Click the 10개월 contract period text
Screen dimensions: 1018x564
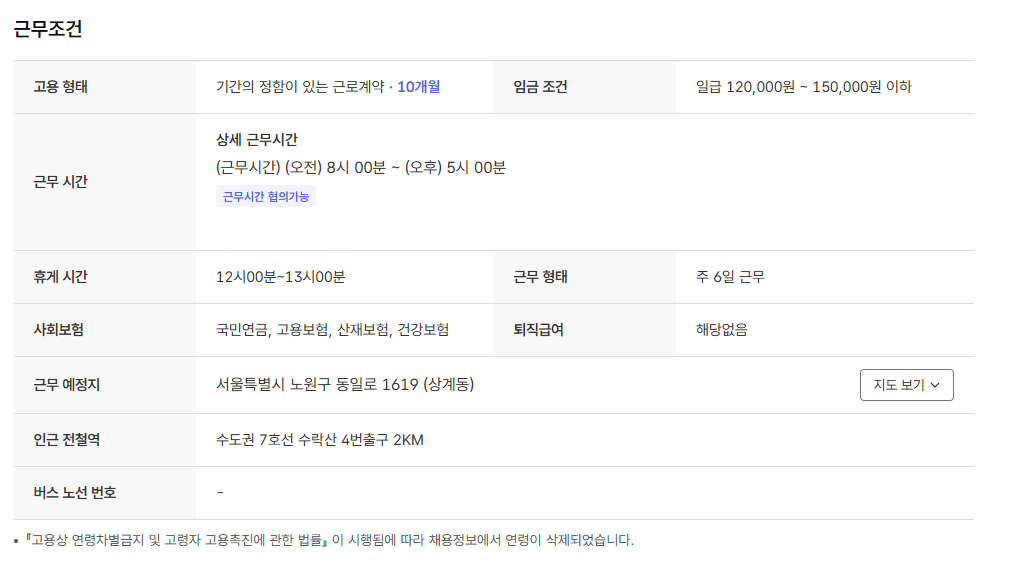pyautogui.click(x=418, y=87)
